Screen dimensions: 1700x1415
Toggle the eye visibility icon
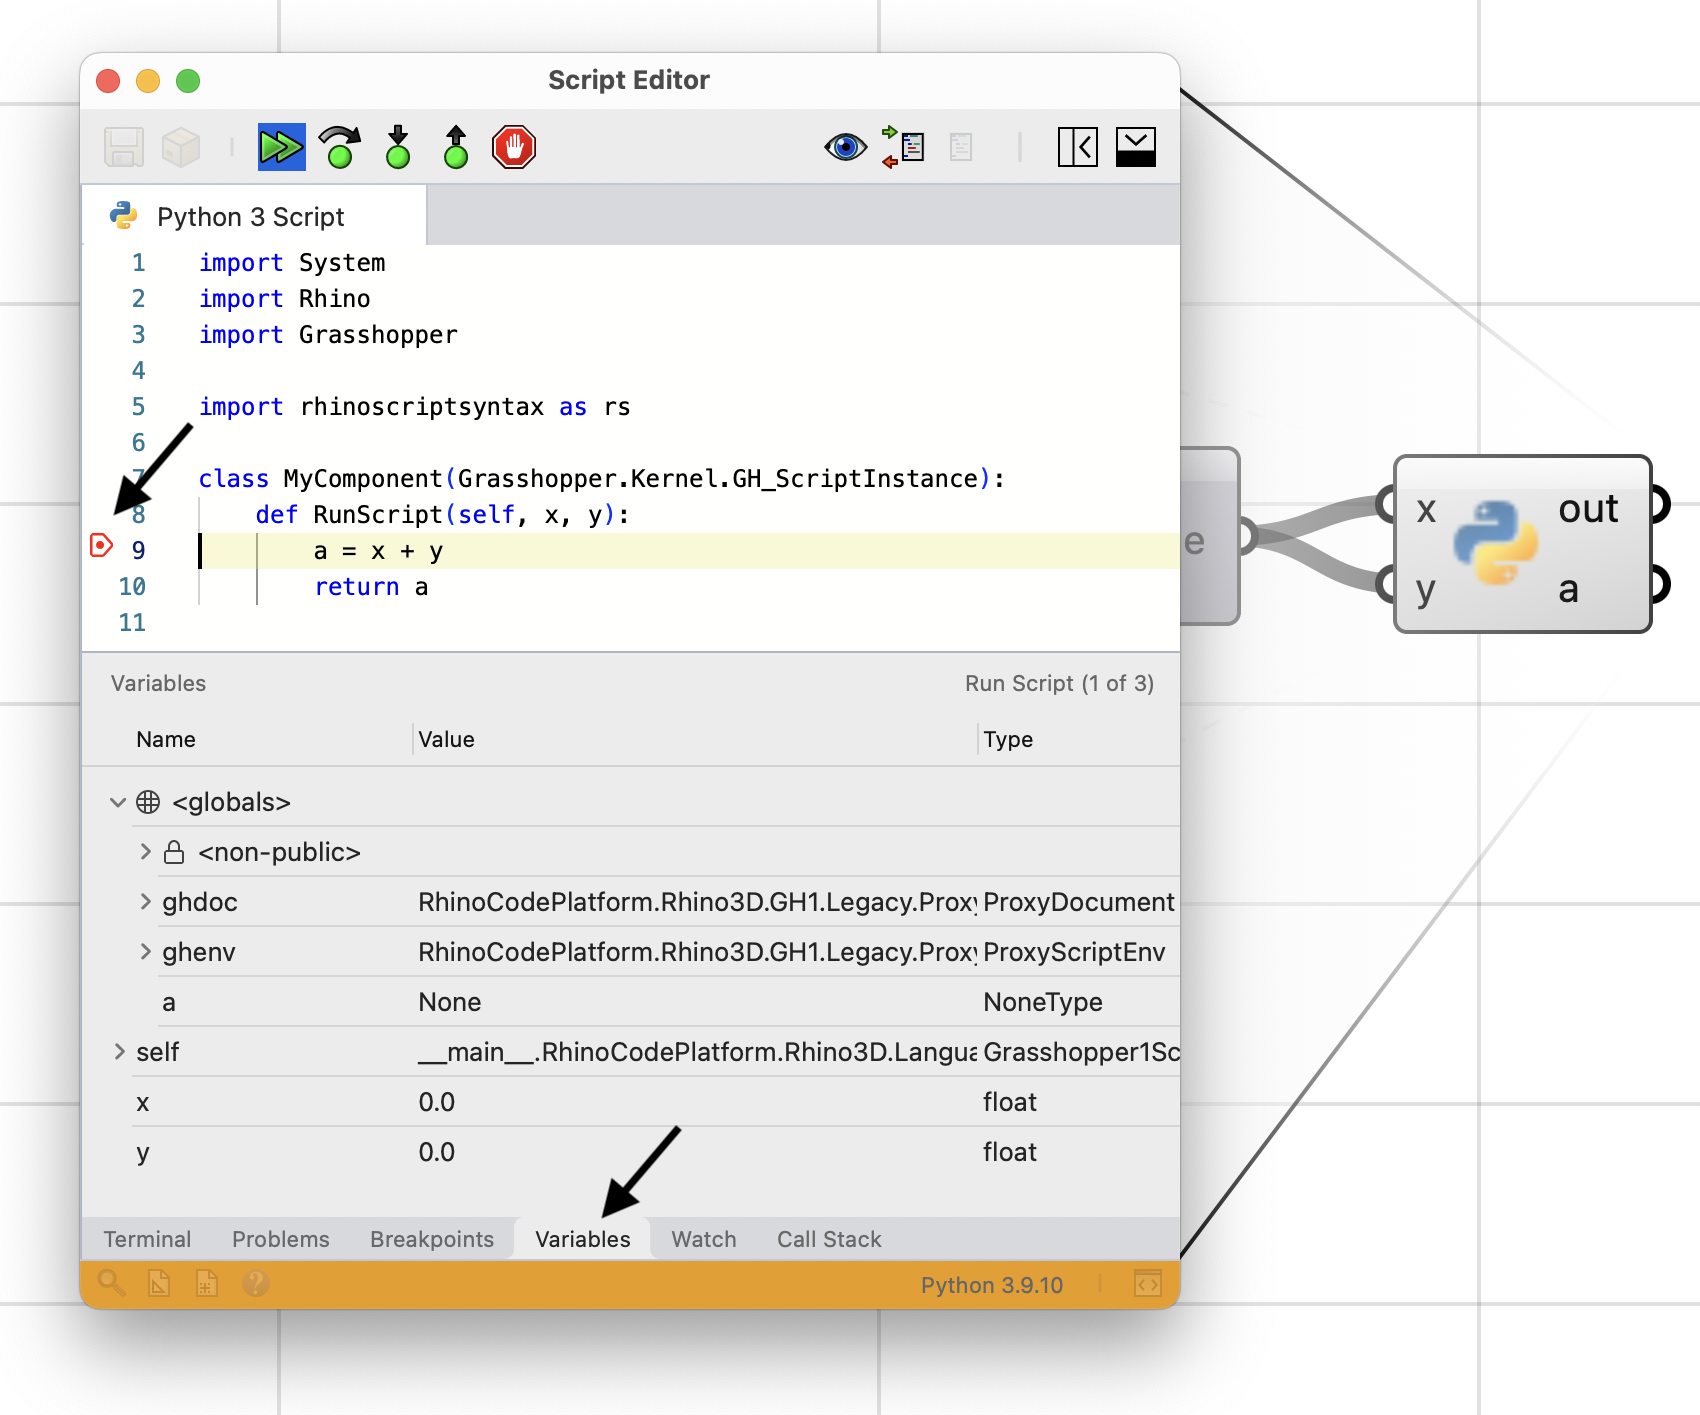[x=845, y=147]
